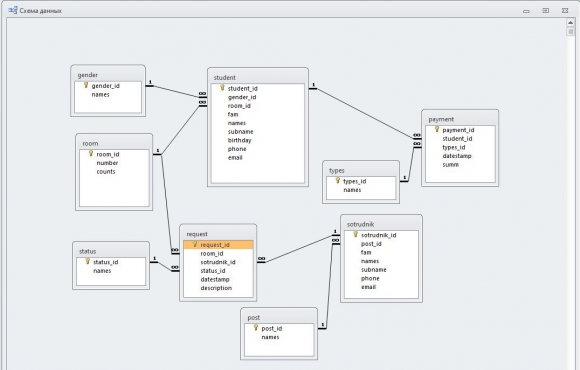Minimize the Схема данных window

tap(526, 11)
